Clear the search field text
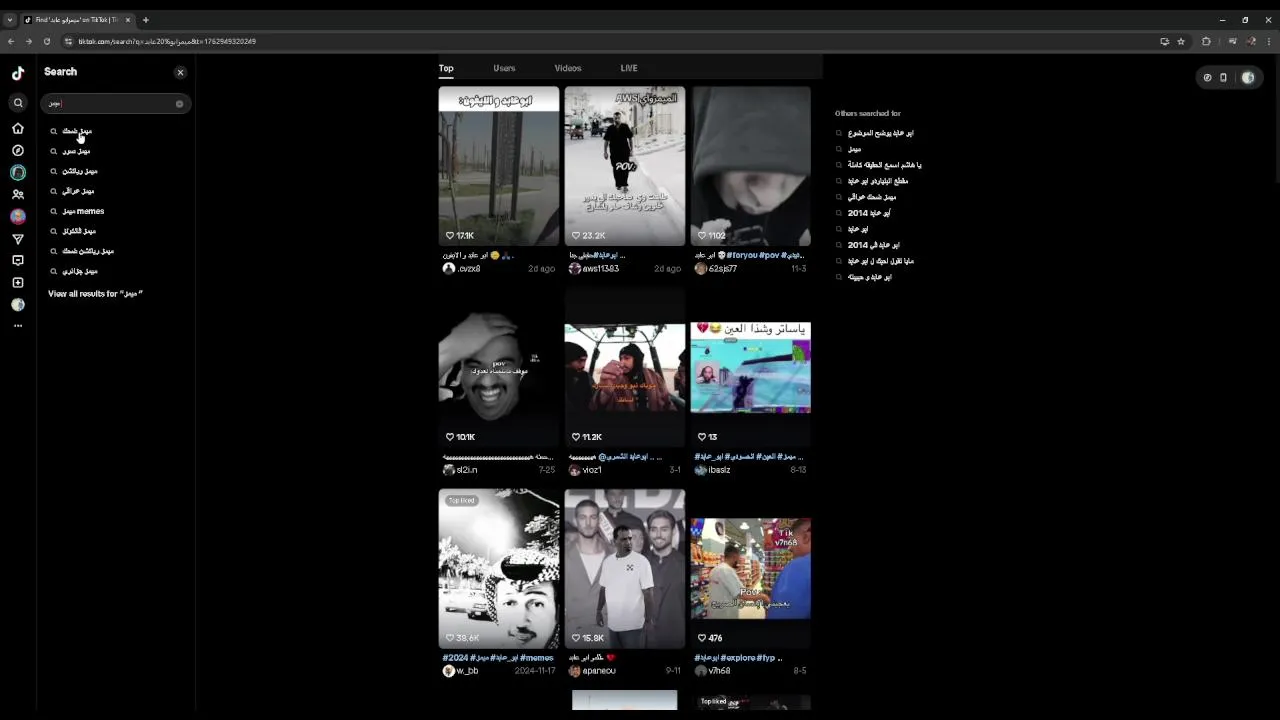This screenshot has width=1280, height=720. (179, 104)
